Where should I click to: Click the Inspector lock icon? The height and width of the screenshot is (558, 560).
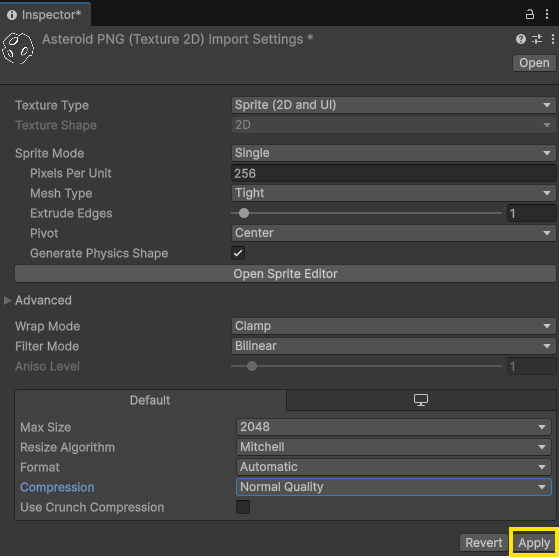click(x=530, y=14)
